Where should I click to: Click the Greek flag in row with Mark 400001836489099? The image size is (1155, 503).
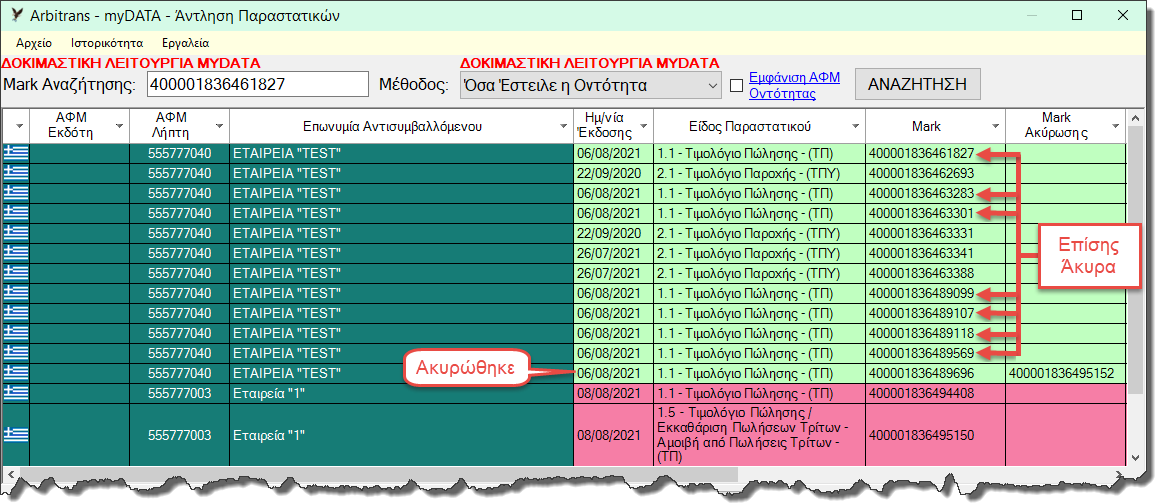point(15,292)
